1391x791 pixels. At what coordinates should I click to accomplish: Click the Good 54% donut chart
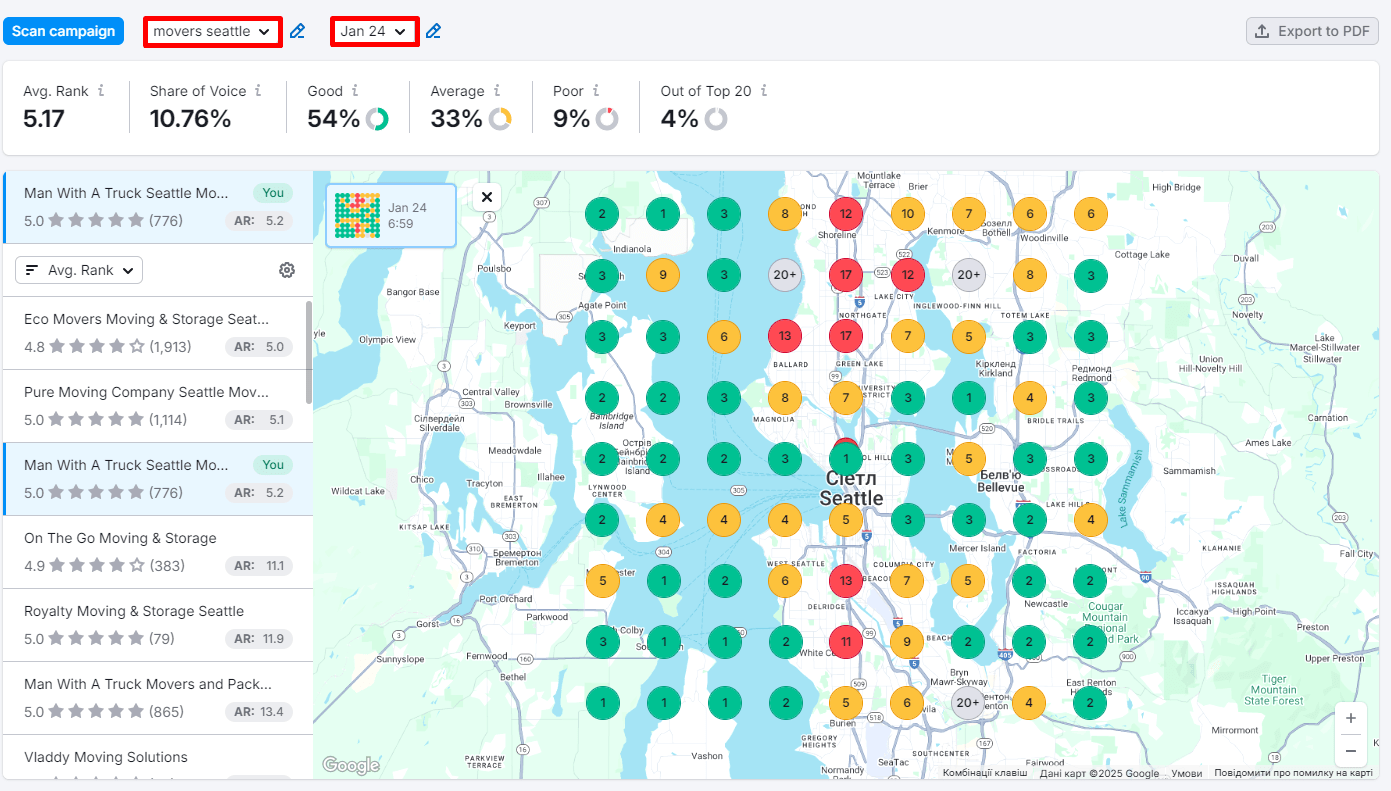(x=377, y=119)
